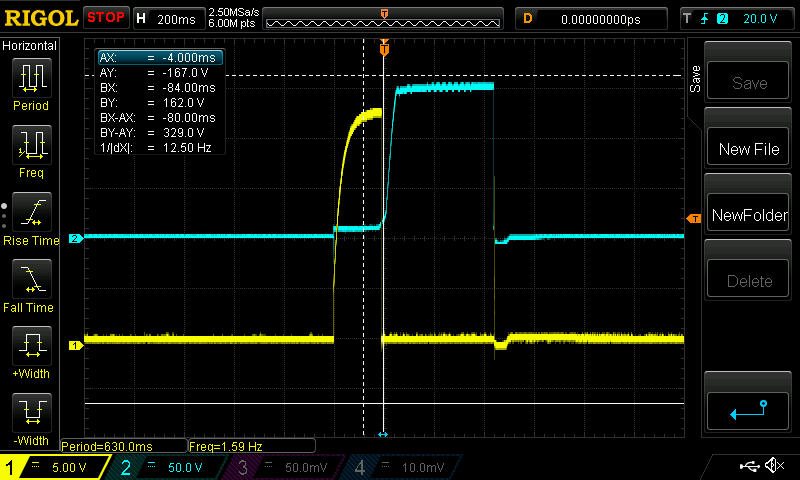Click the STOP run status indicator

coord(106,18)
